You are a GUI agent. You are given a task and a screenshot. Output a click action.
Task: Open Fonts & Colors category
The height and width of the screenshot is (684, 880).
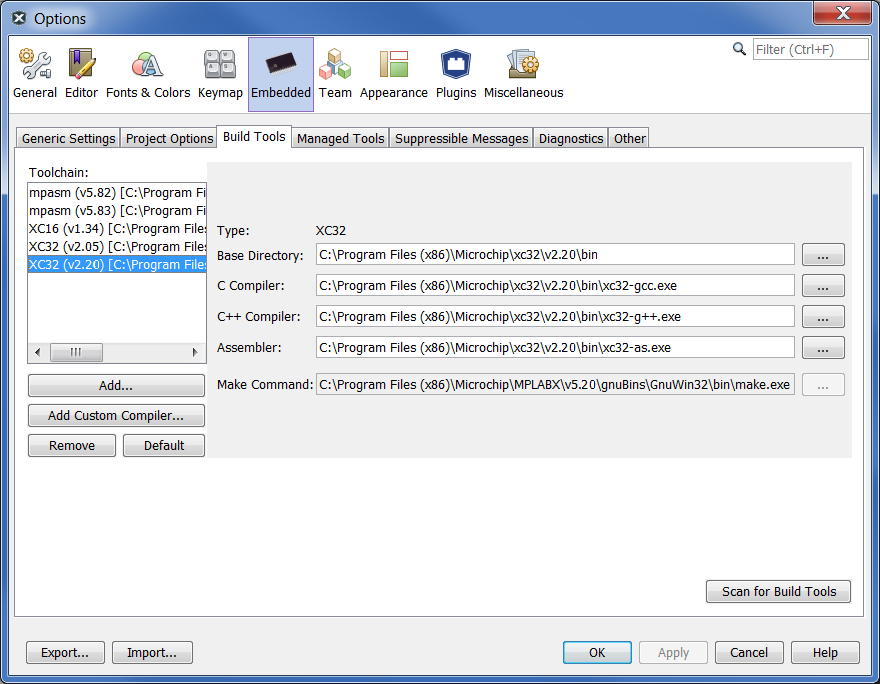148,74
